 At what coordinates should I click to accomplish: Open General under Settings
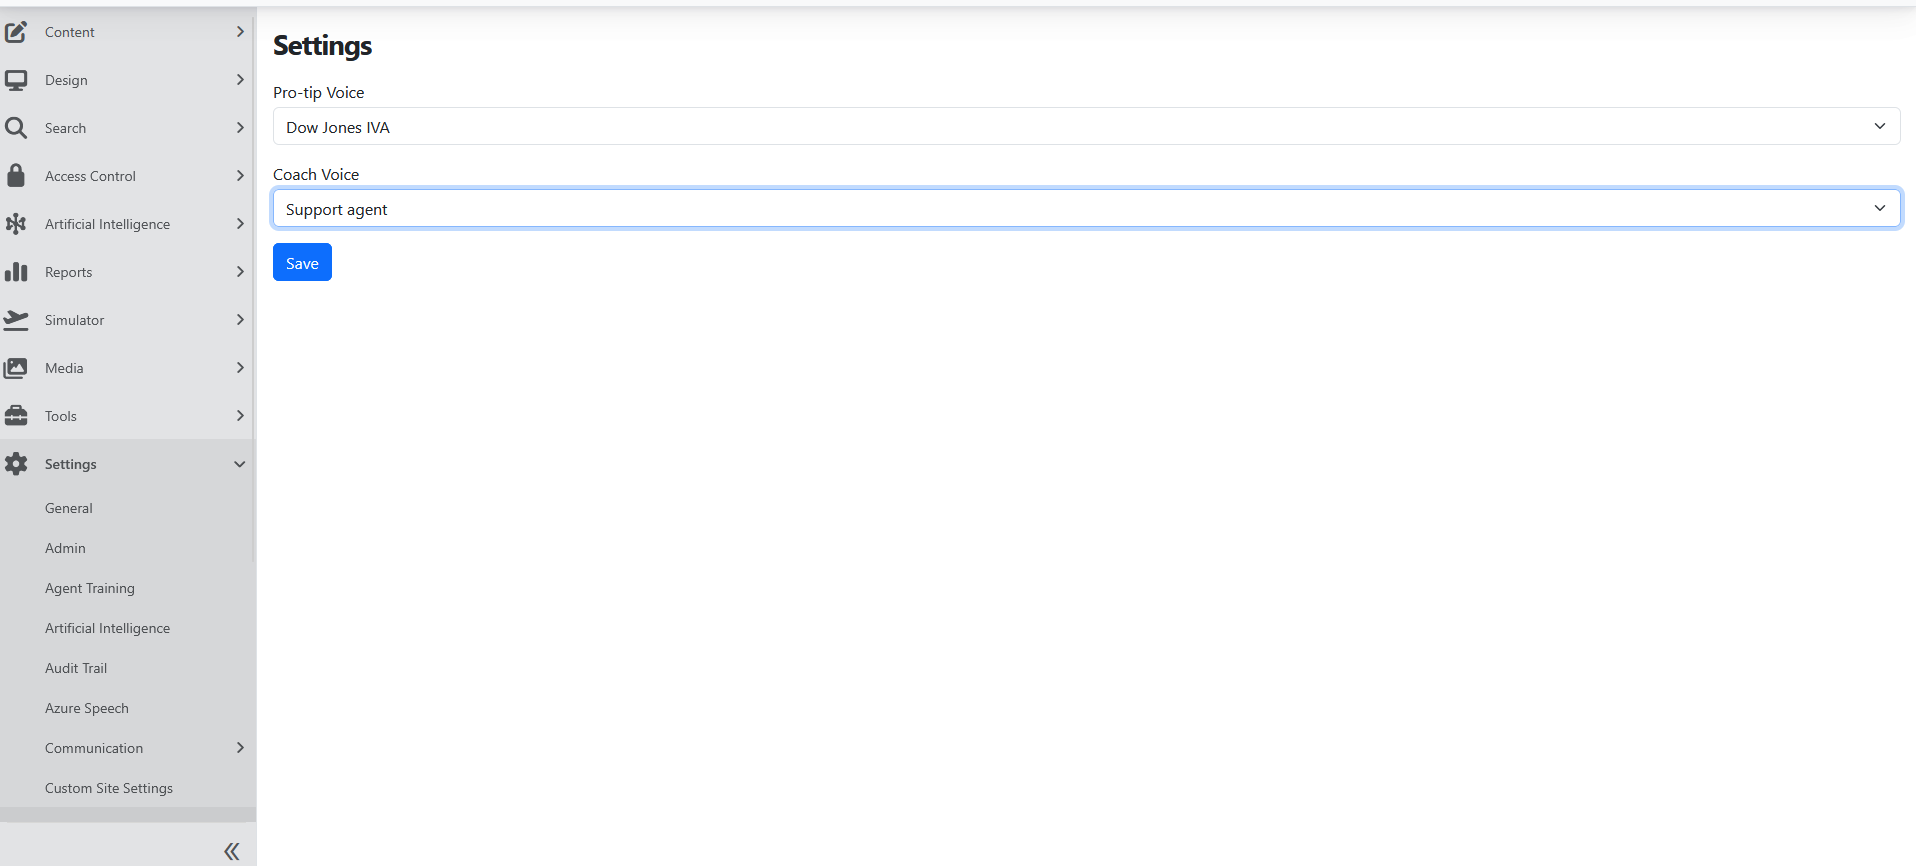[x=69, y=508]
